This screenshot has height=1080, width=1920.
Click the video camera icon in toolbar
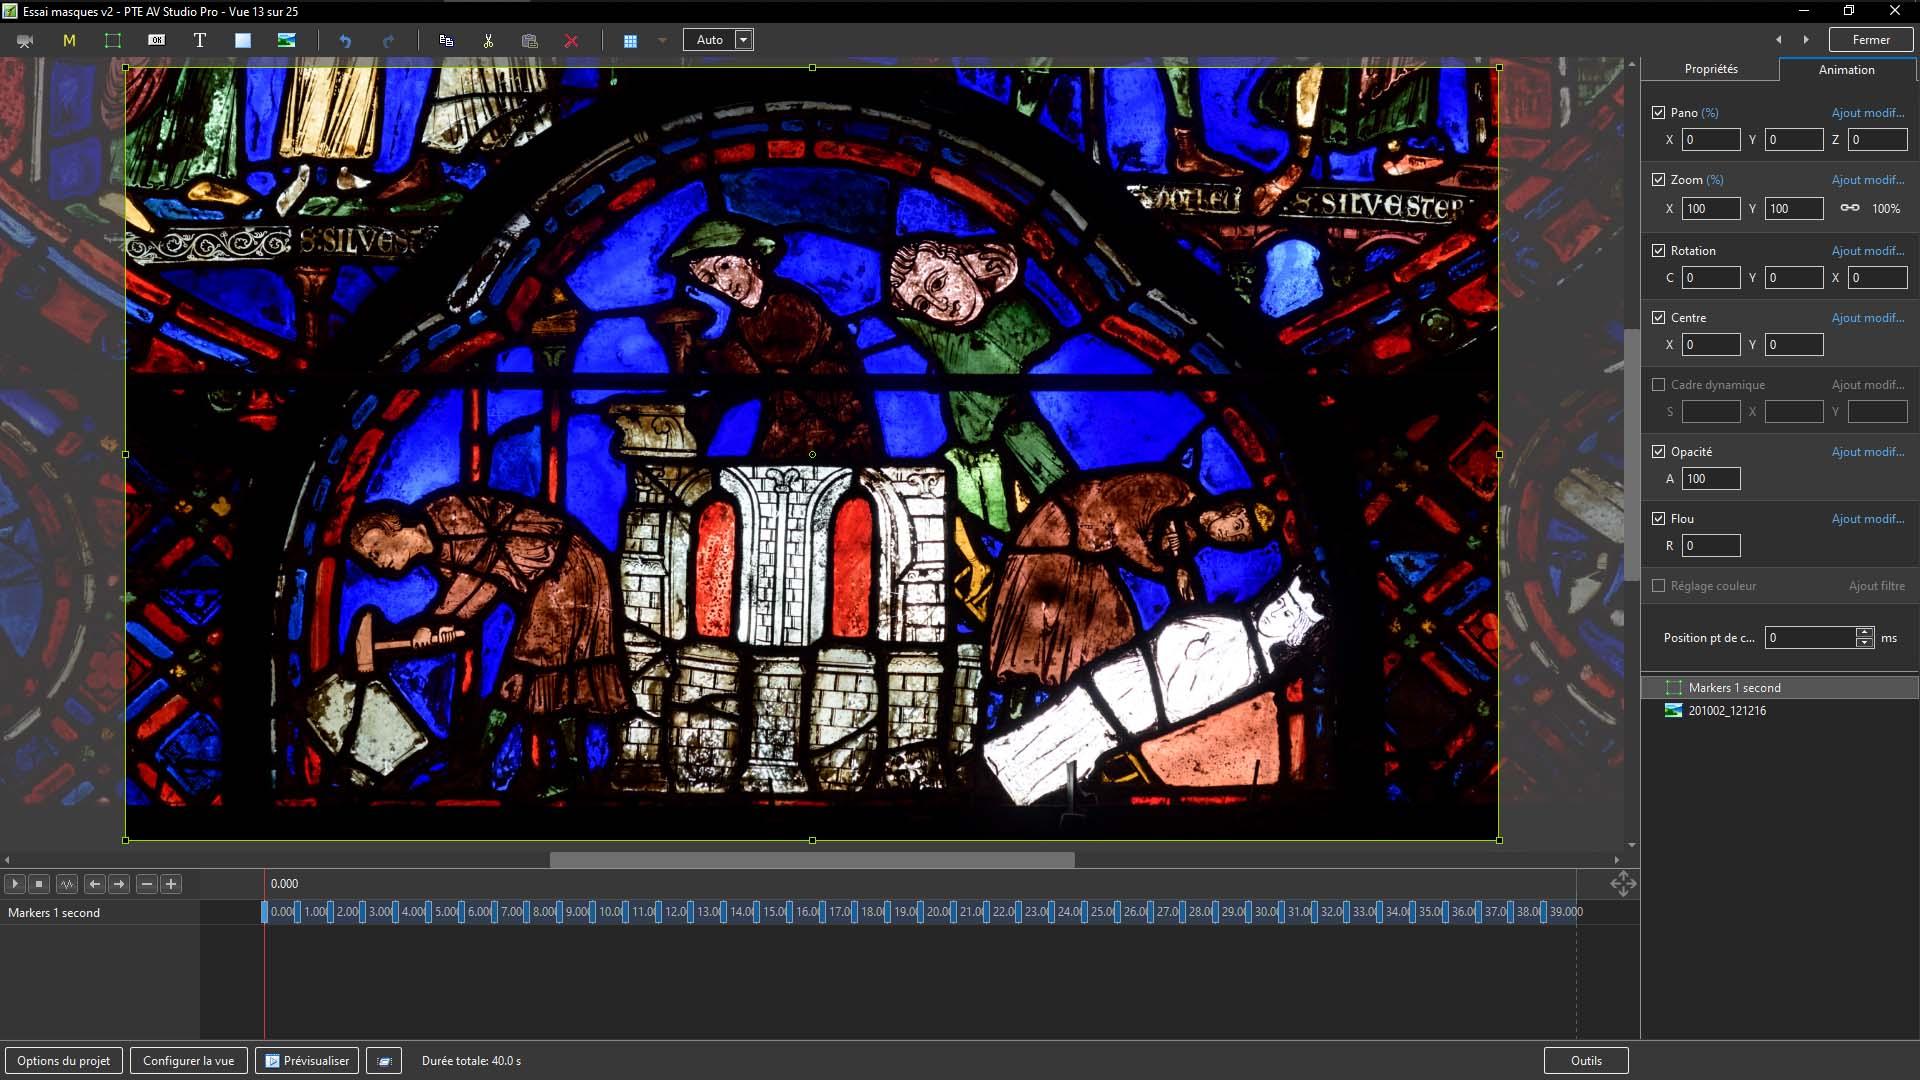pos(25,41)
